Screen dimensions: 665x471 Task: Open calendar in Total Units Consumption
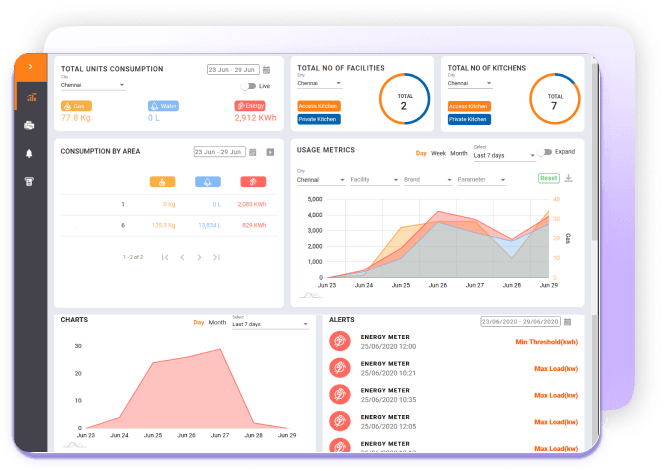[267, 70]
